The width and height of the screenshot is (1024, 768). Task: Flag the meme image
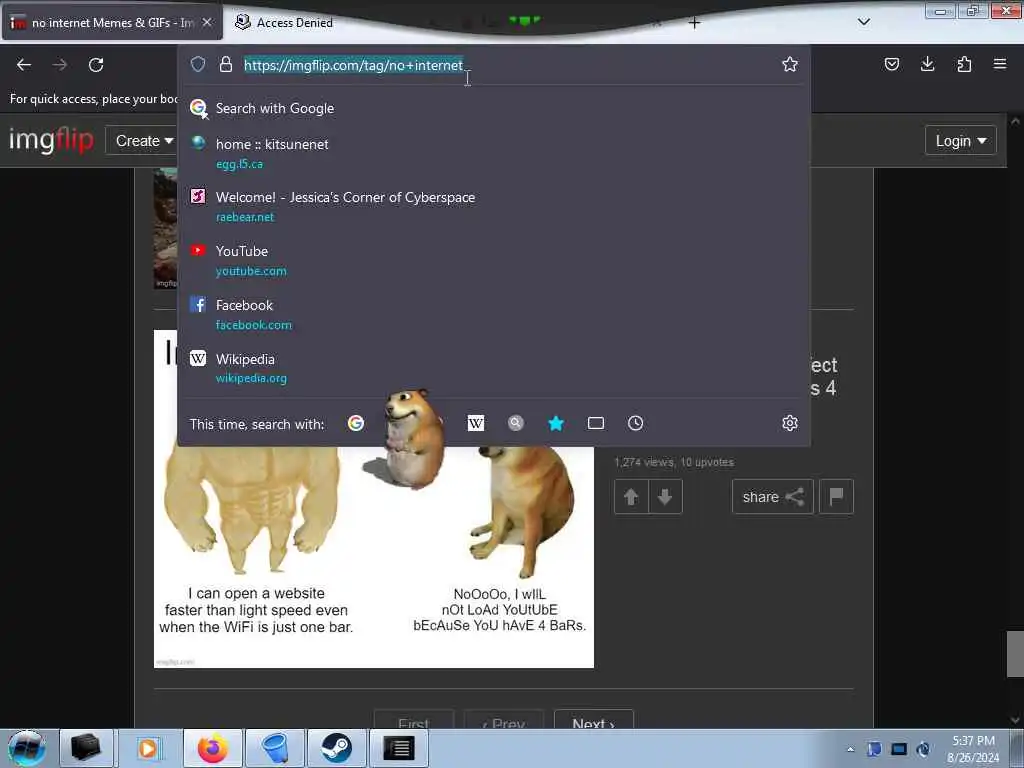pyautogui.click(x=836, y=497)
